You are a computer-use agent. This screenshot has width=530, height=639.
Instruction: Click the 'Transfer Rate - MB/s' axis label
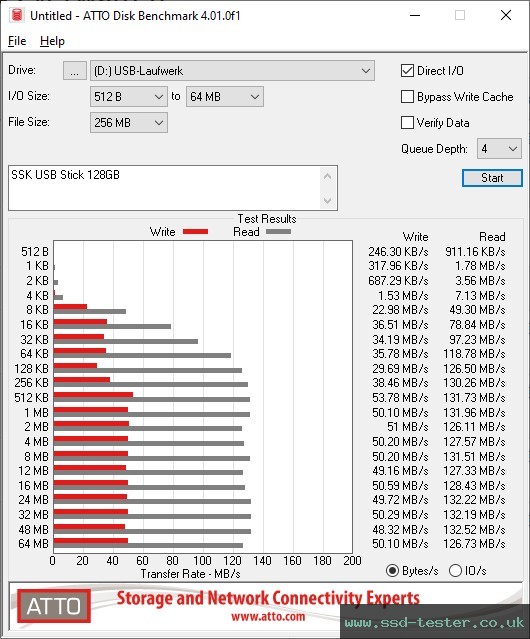(x=191, y=574)
